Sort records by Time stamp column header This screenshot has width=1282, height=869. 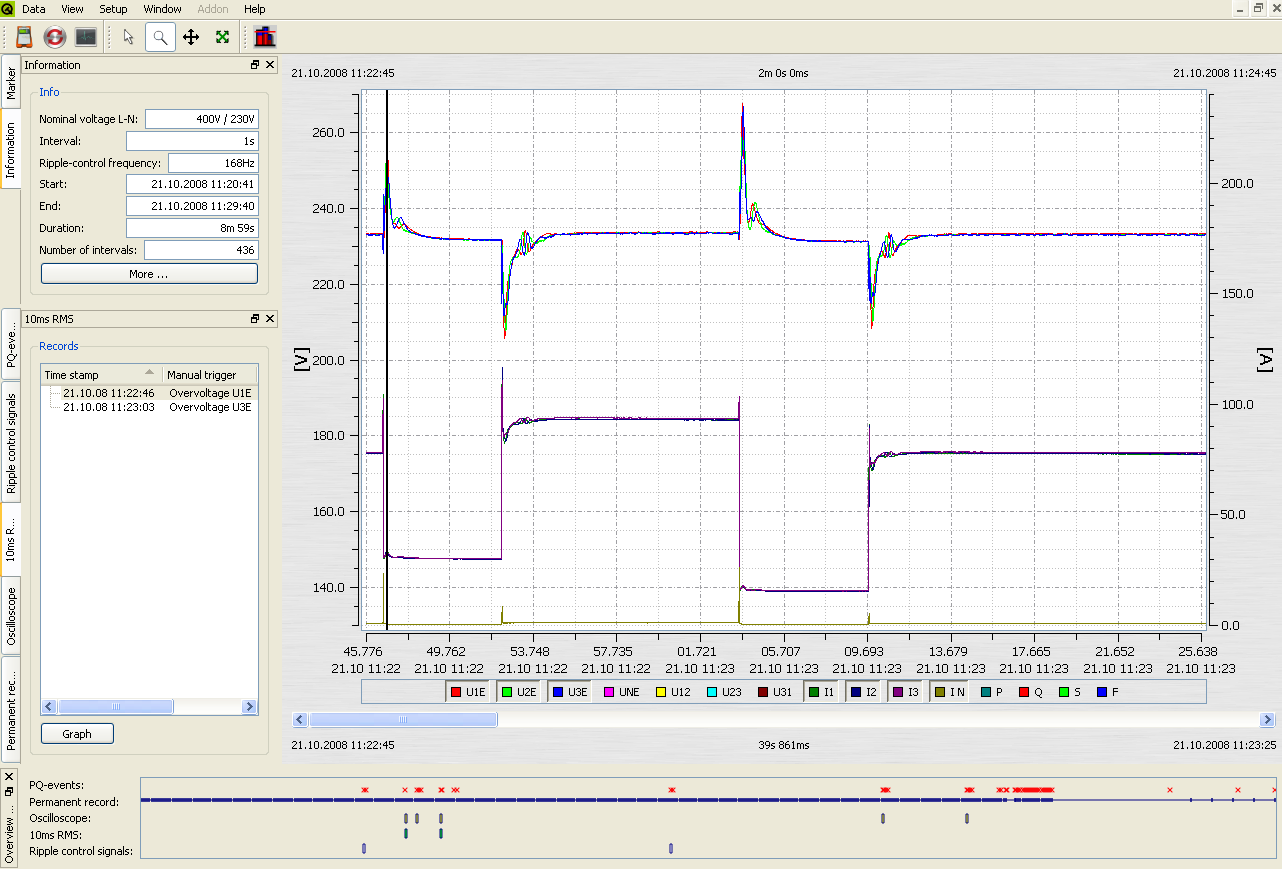click(x=101, y=375)
